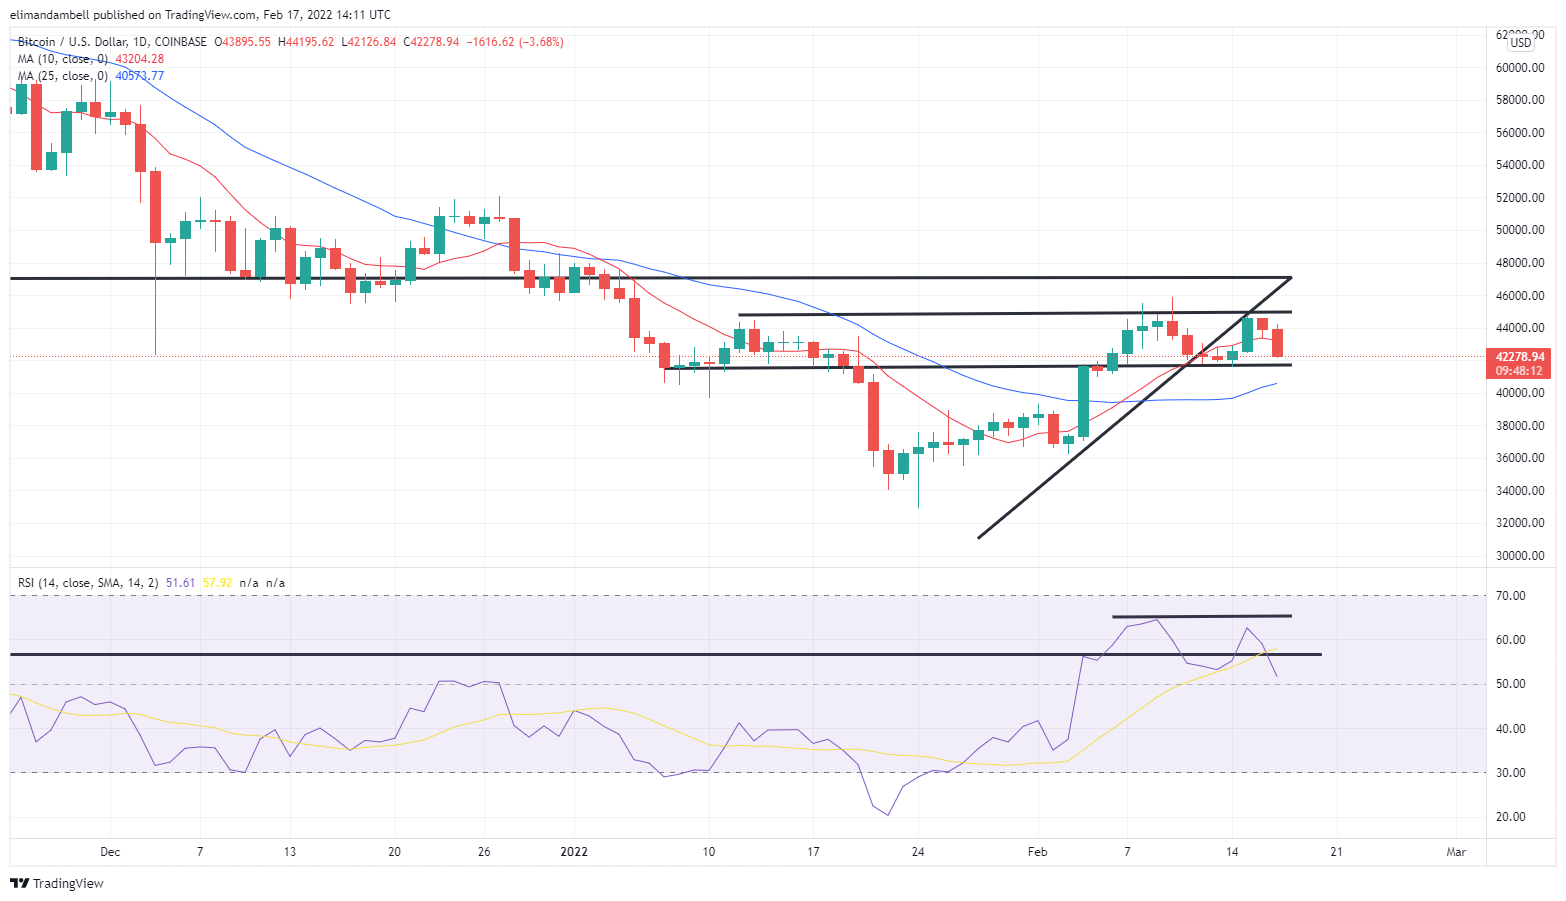Click the red current price label 42278.94
Viewport: 1566px width, 901px height.
pyautogui.click(x=1519, y=356)
